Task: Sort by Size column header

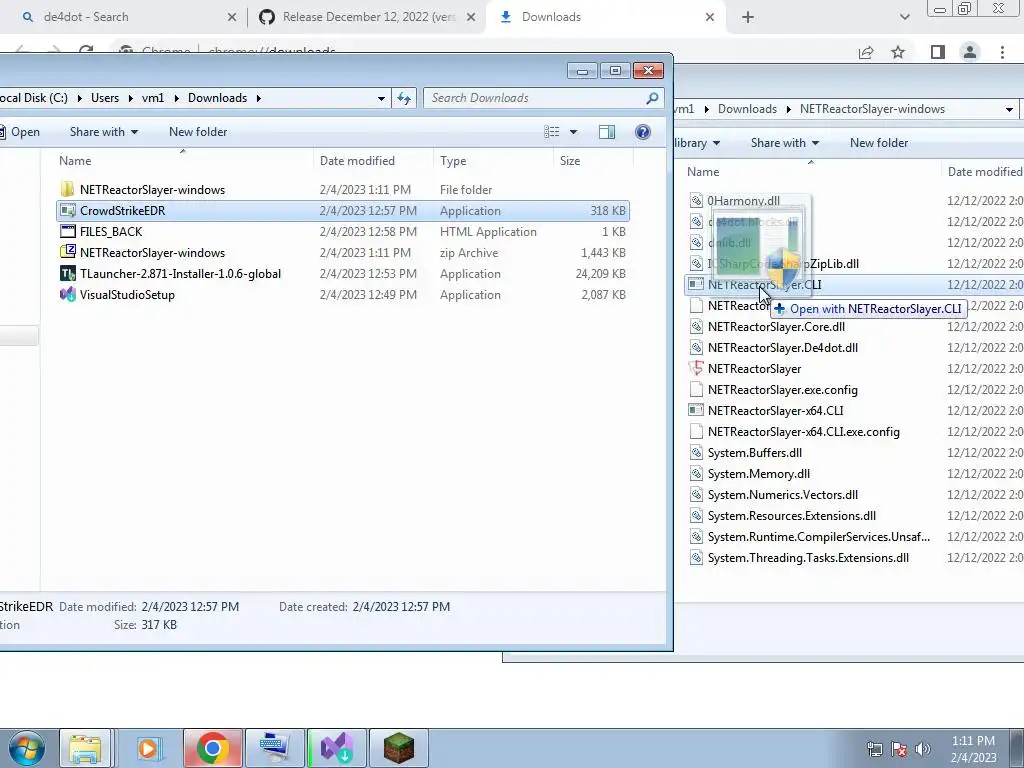Action: coord(569,161)
